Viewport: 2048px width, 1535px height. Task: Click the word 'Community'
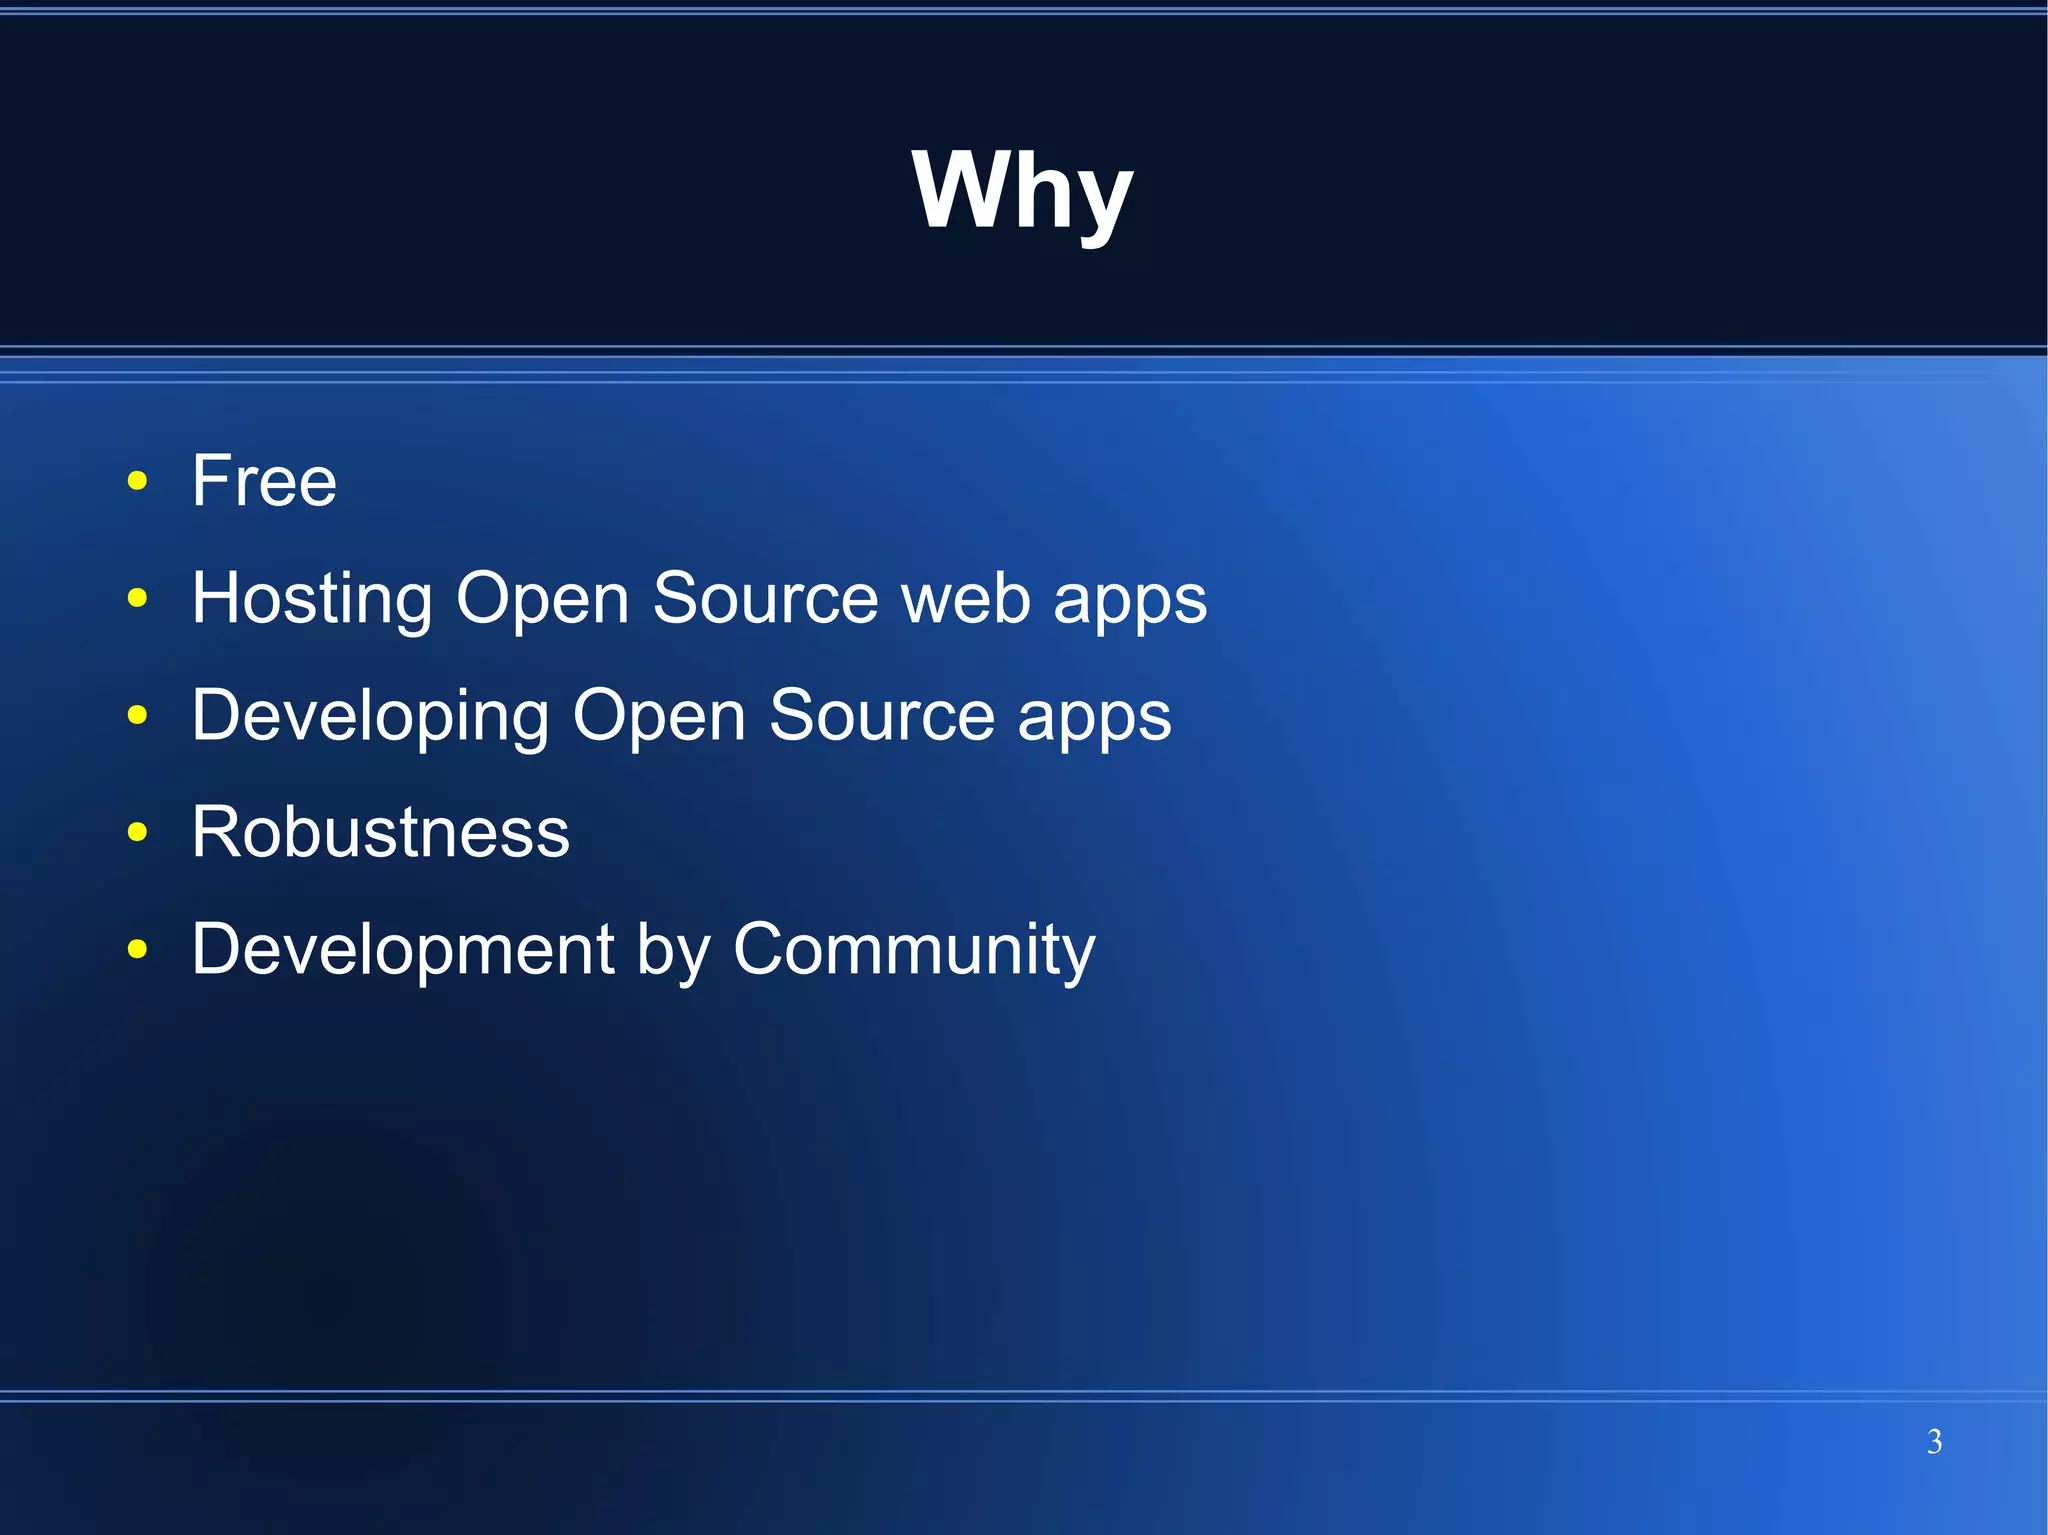point(914,949)
